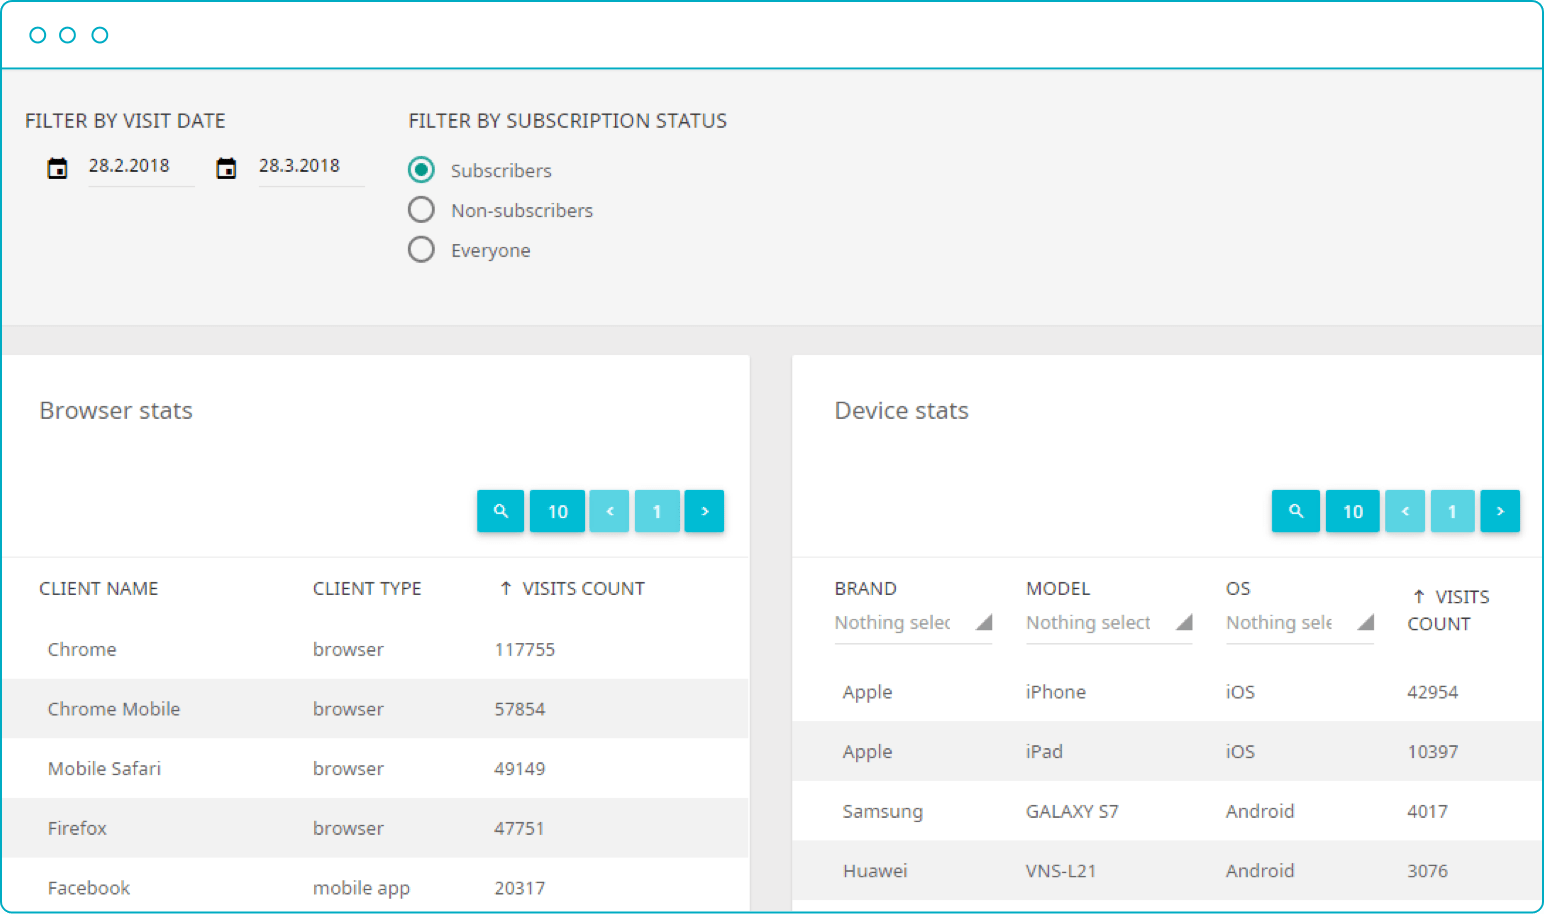
Task: Click the first window control circle
Action: point(37,34)
